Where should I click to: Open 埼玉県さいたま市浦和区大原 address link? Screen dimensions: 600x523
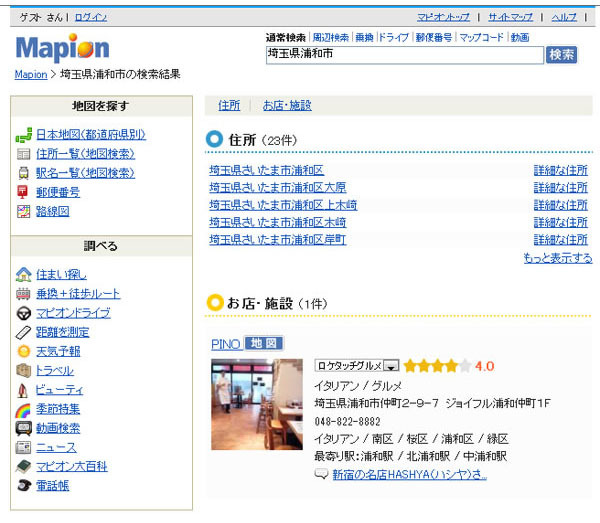[278, 188]
